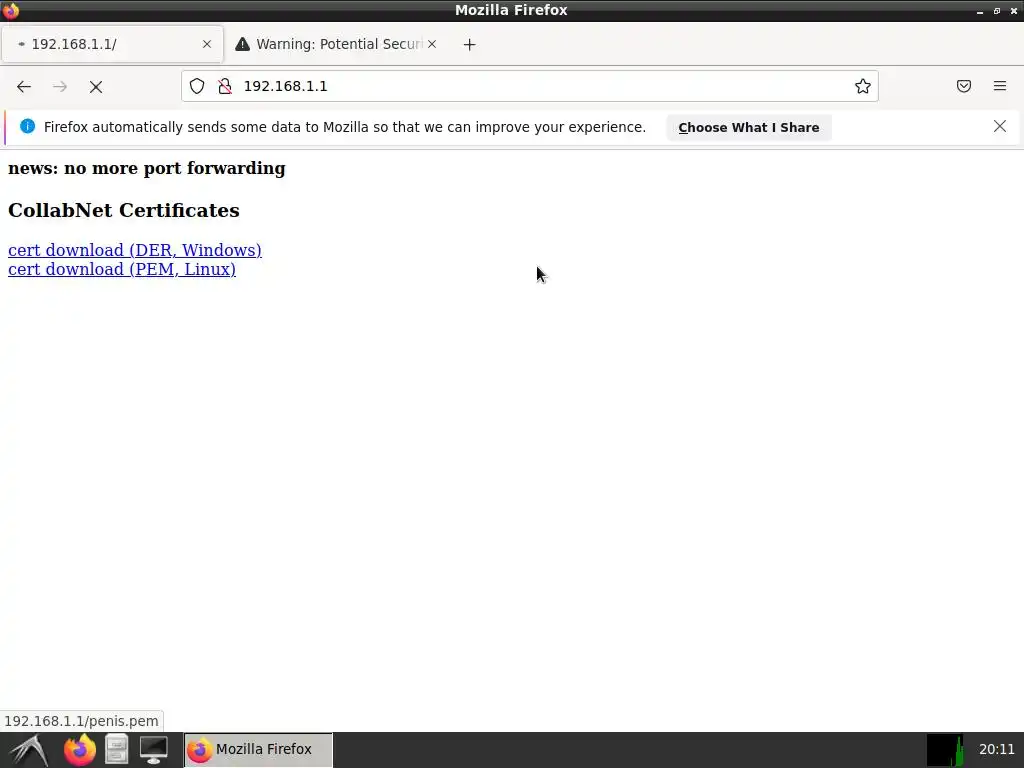Click the Choose What I Share button
This screenshot has width=1024, height=768.
[748, 127]
